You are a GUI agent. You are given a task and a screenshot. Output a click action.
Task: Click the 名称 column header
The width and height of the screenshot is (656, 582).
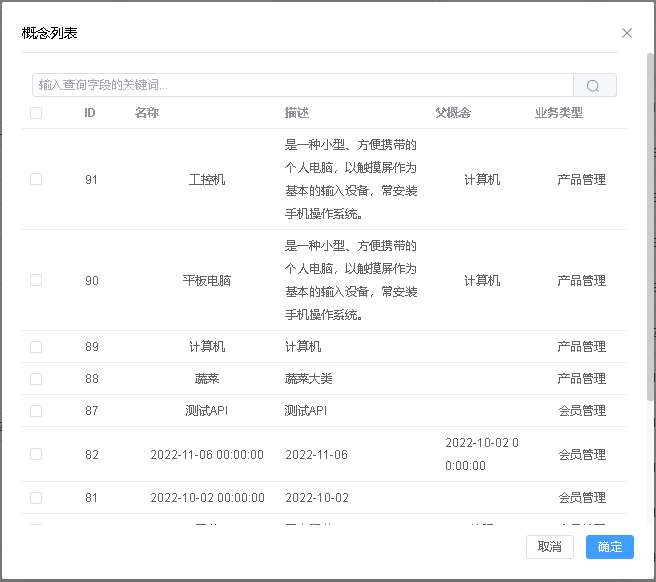pos(147,113)
